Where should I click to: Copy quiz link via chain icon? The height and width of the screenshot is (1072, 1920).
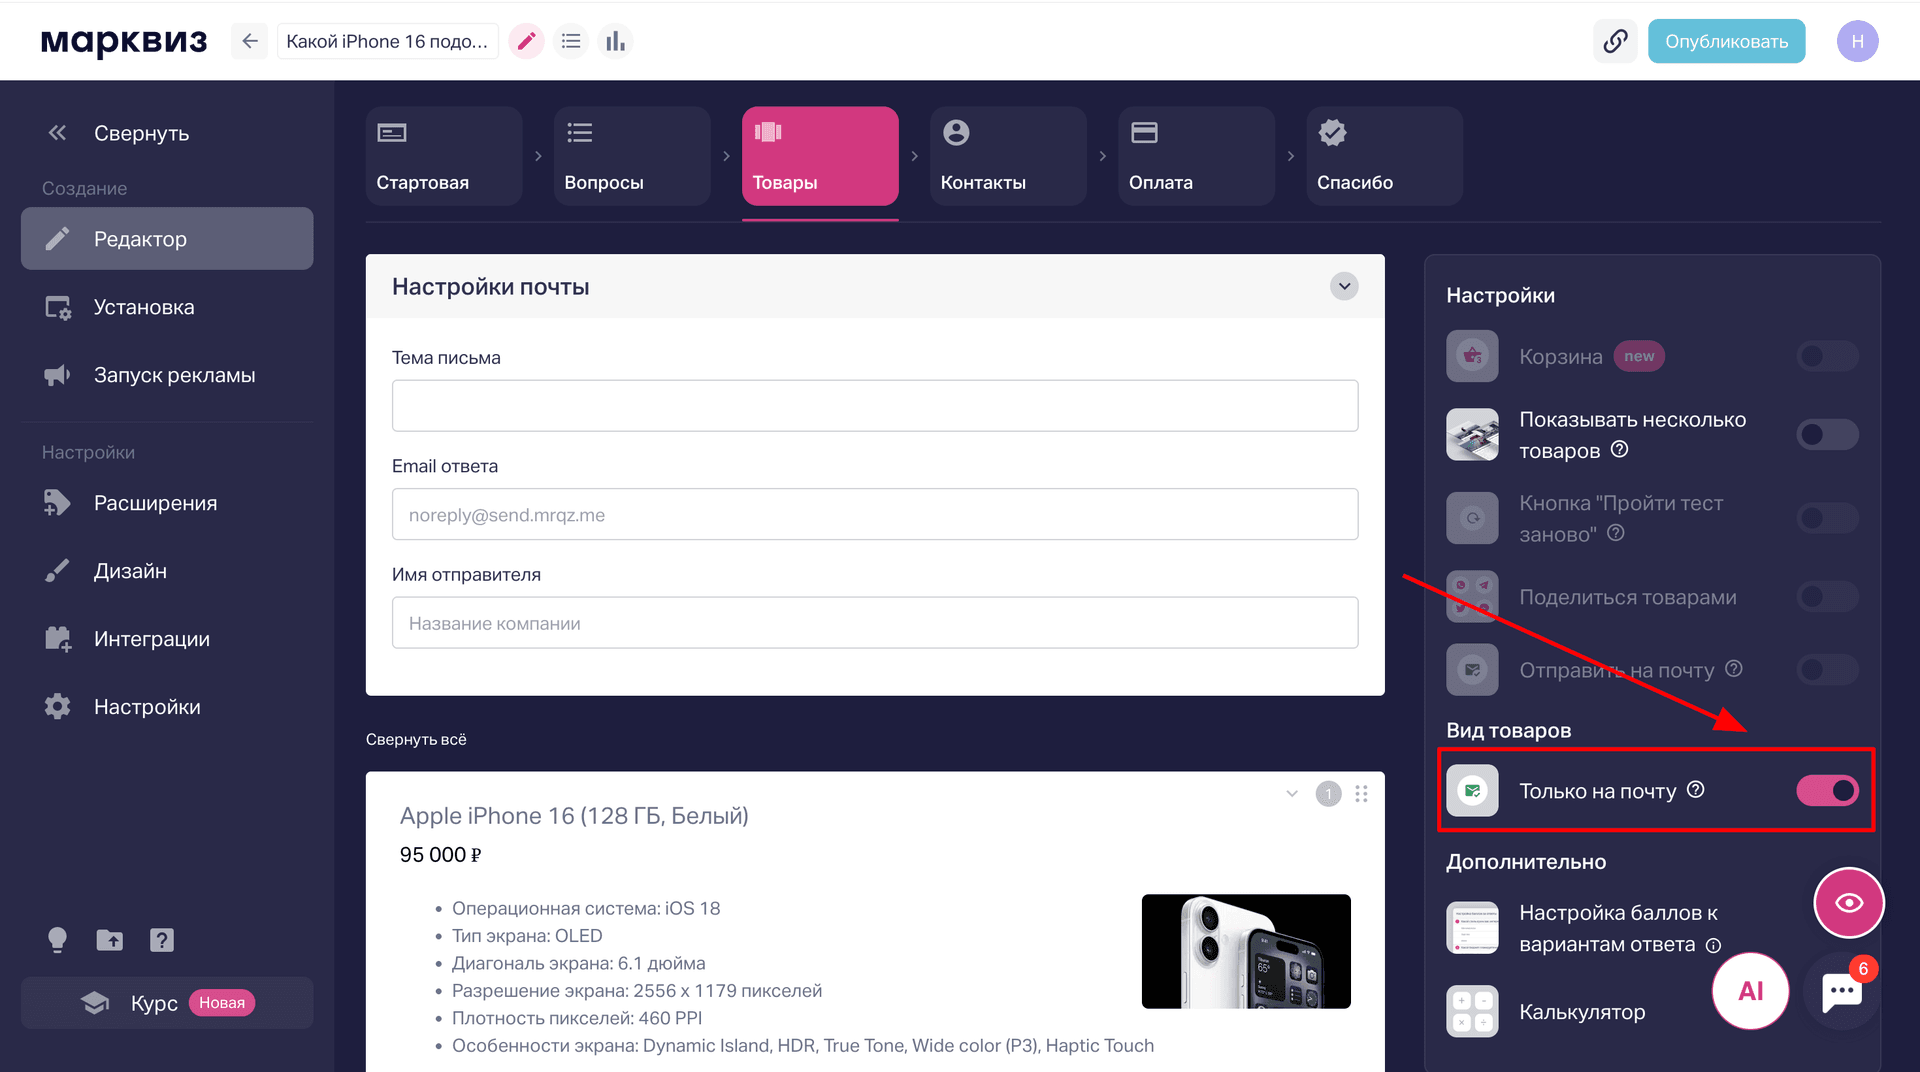pyautogui.click(x=1615, y=41)
